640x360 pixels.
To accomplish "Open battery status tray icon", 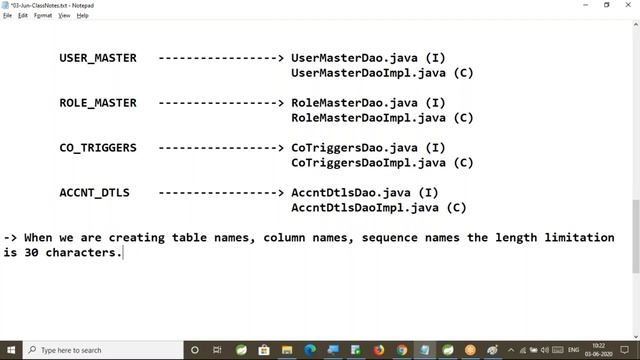I will click(533, 350).
